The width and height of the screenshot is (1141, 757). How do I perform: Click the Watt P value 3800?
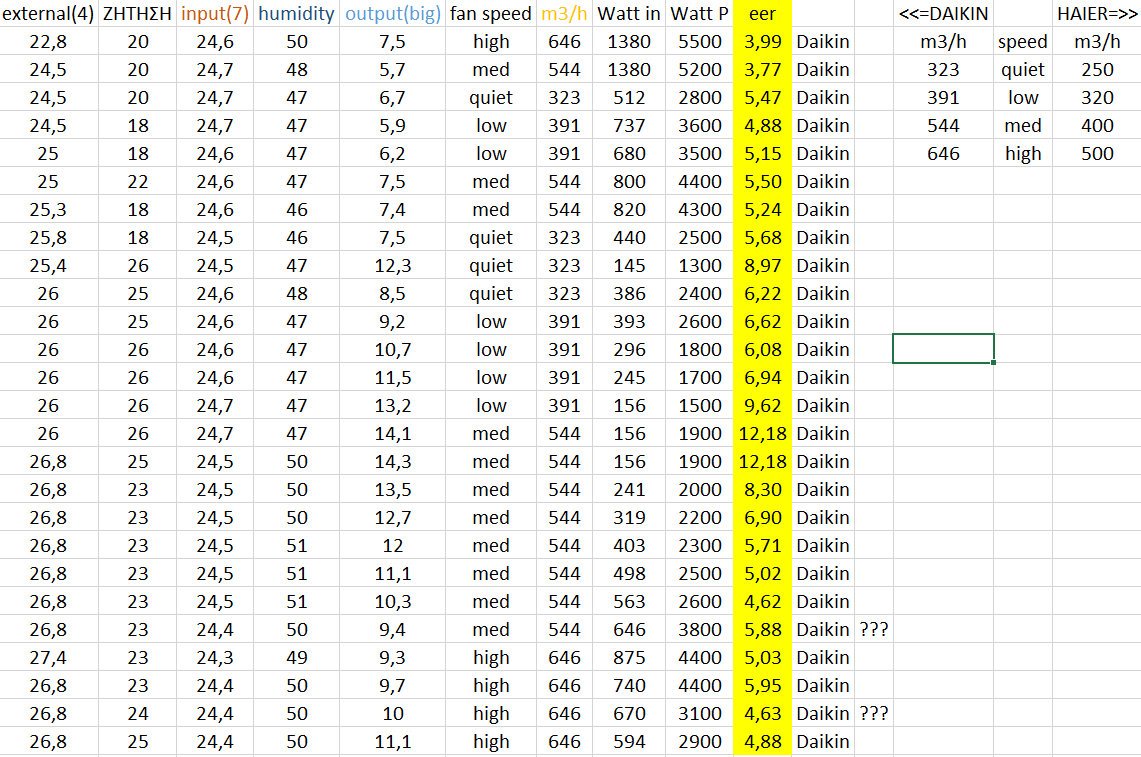tap(699, 630)
